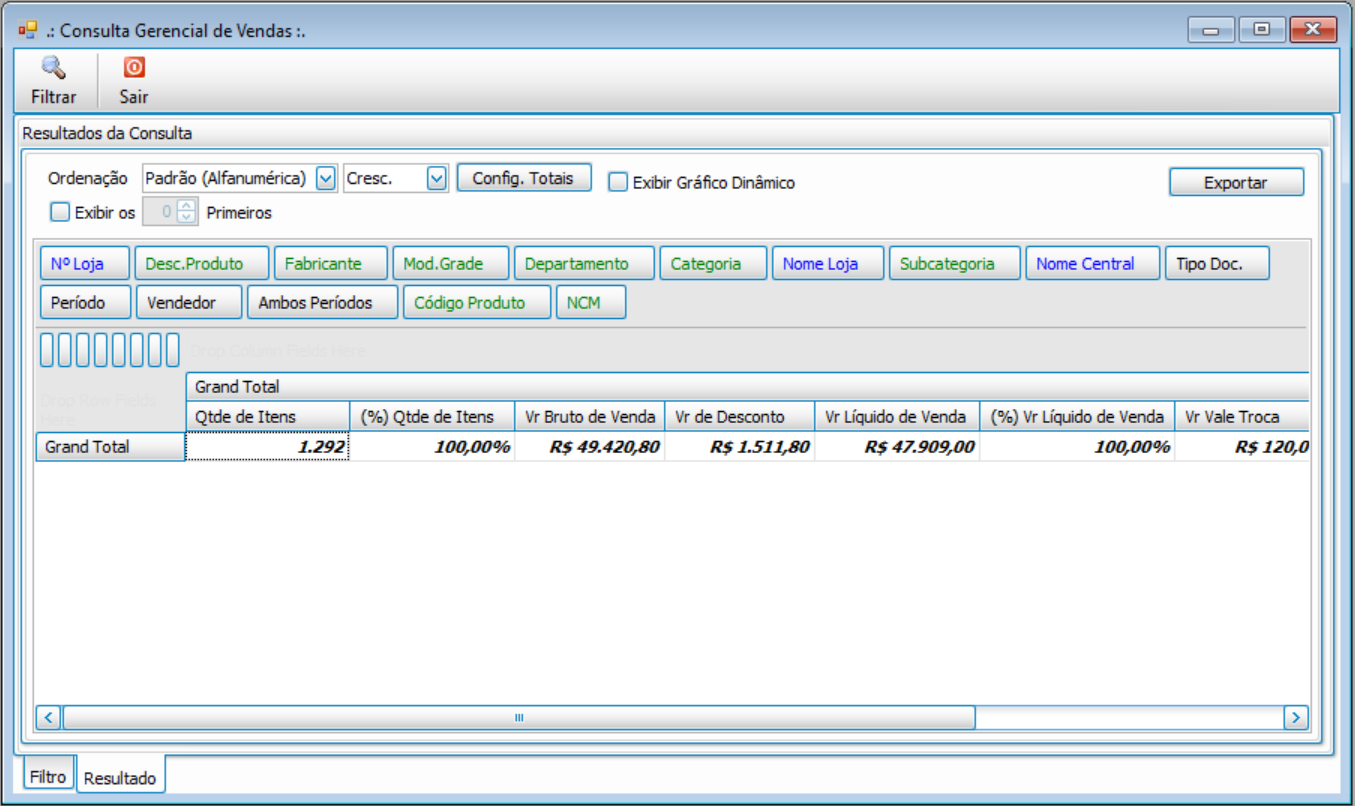The width and height of the screenshot is (1355, 806).
Task: Select the Período field button
Action: pyautogui.click(x=86, y=302)
